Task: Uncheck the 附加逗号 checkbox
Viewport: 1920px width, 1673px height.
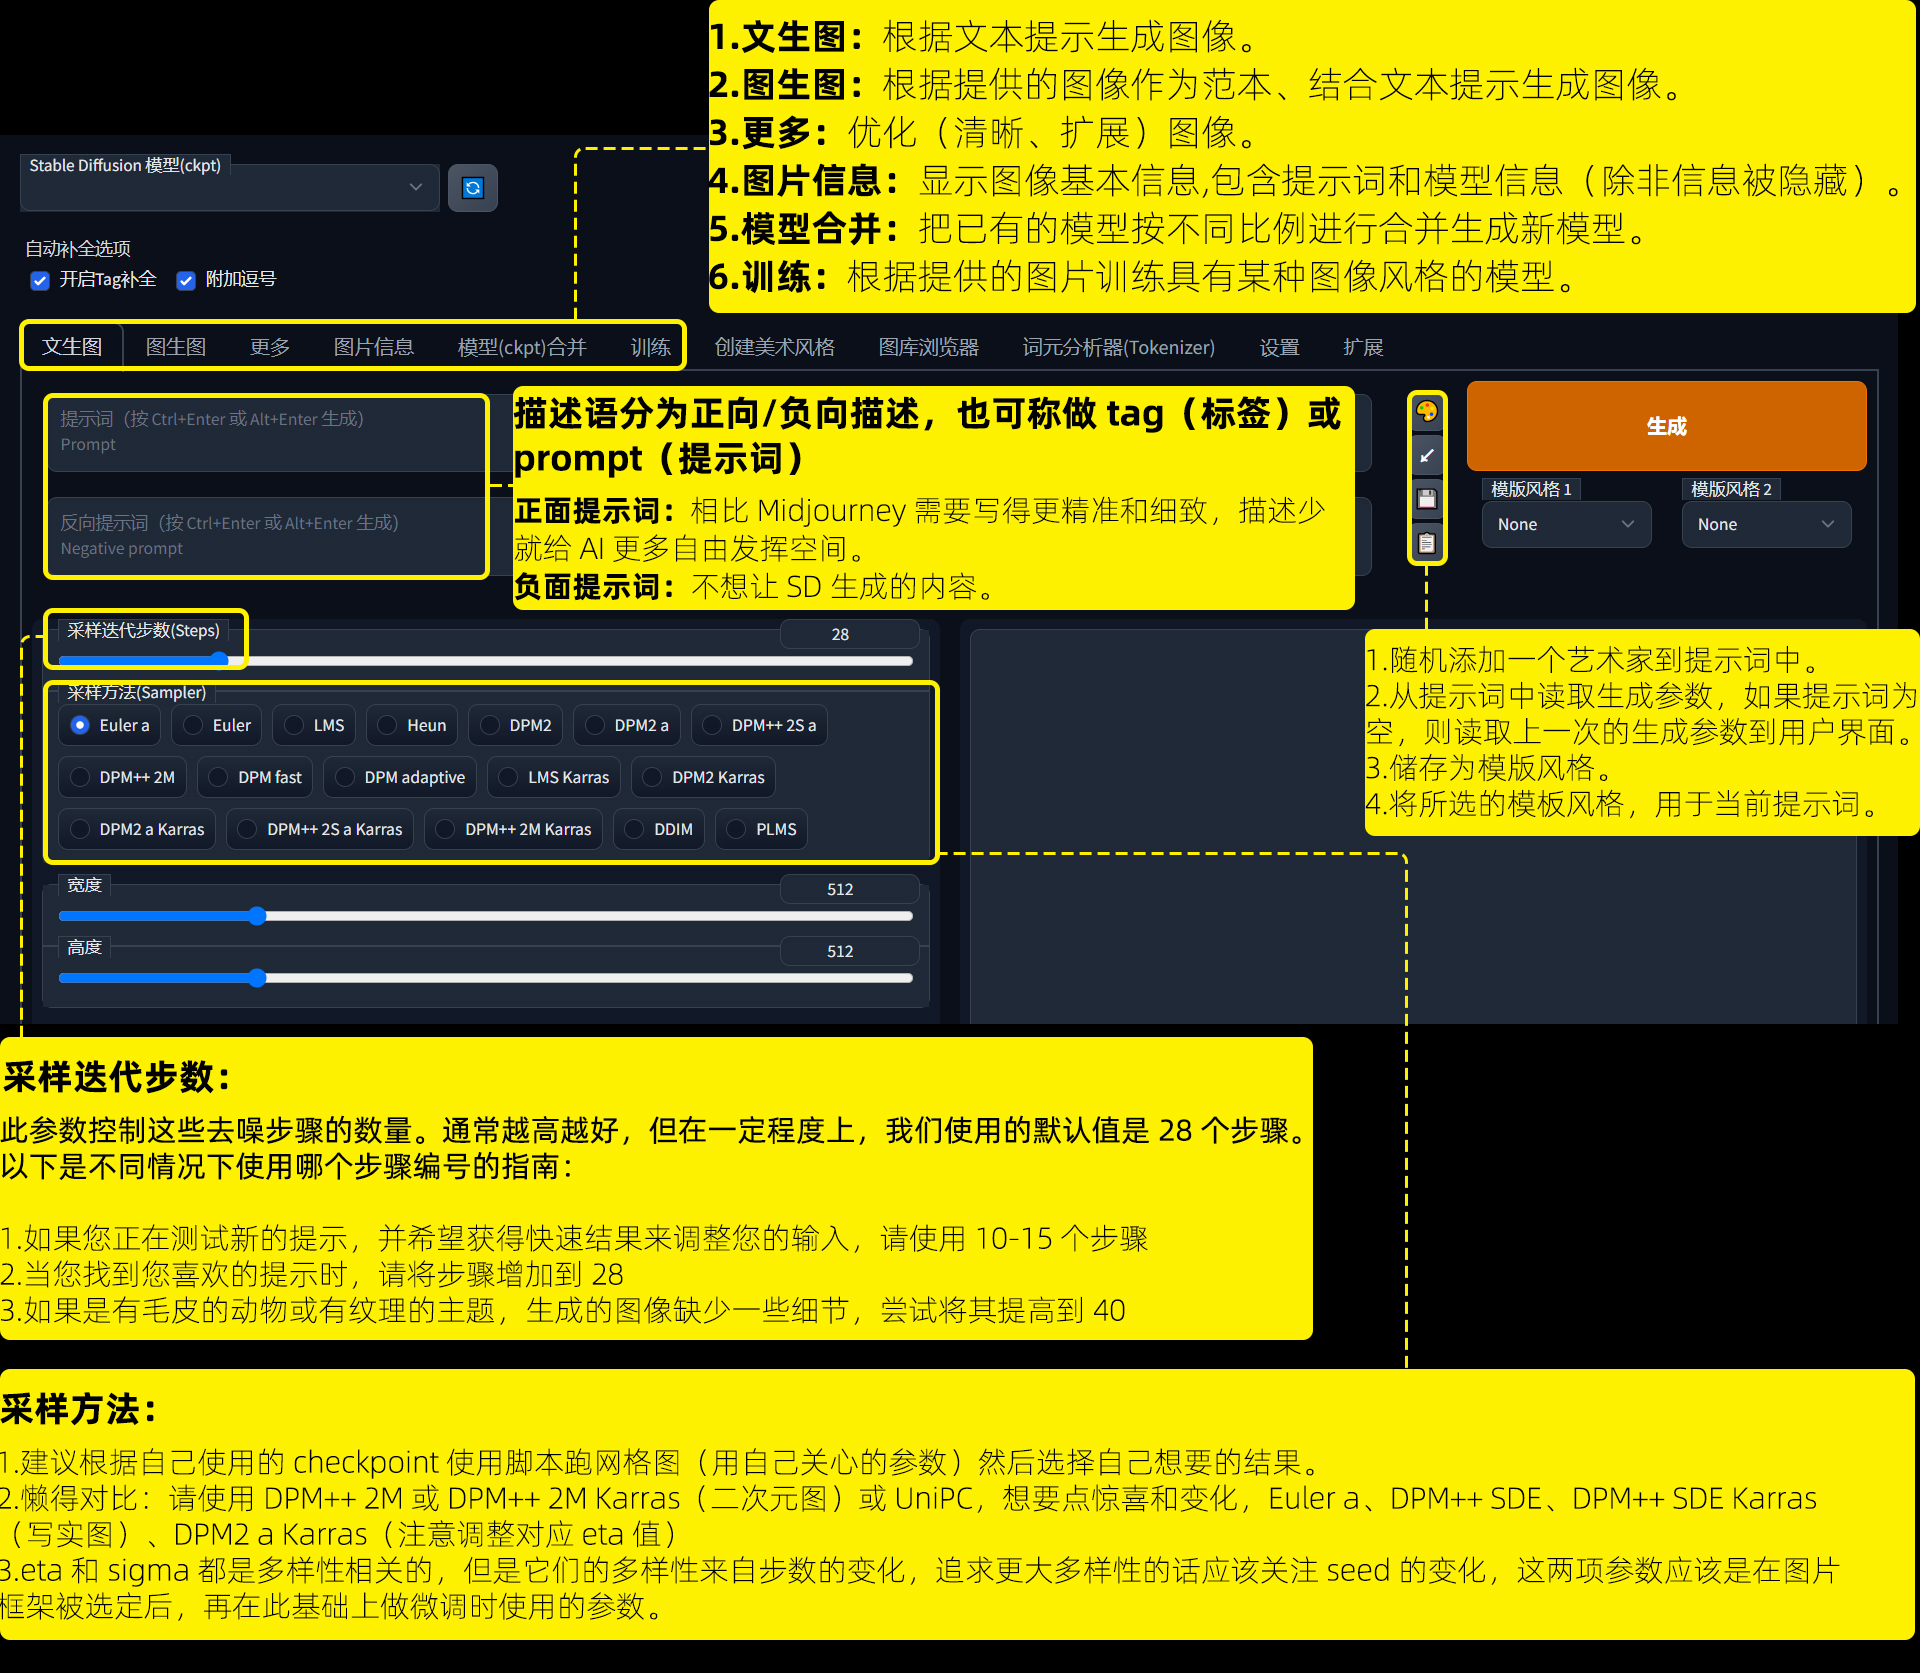Action: click(x=186, y=280)
